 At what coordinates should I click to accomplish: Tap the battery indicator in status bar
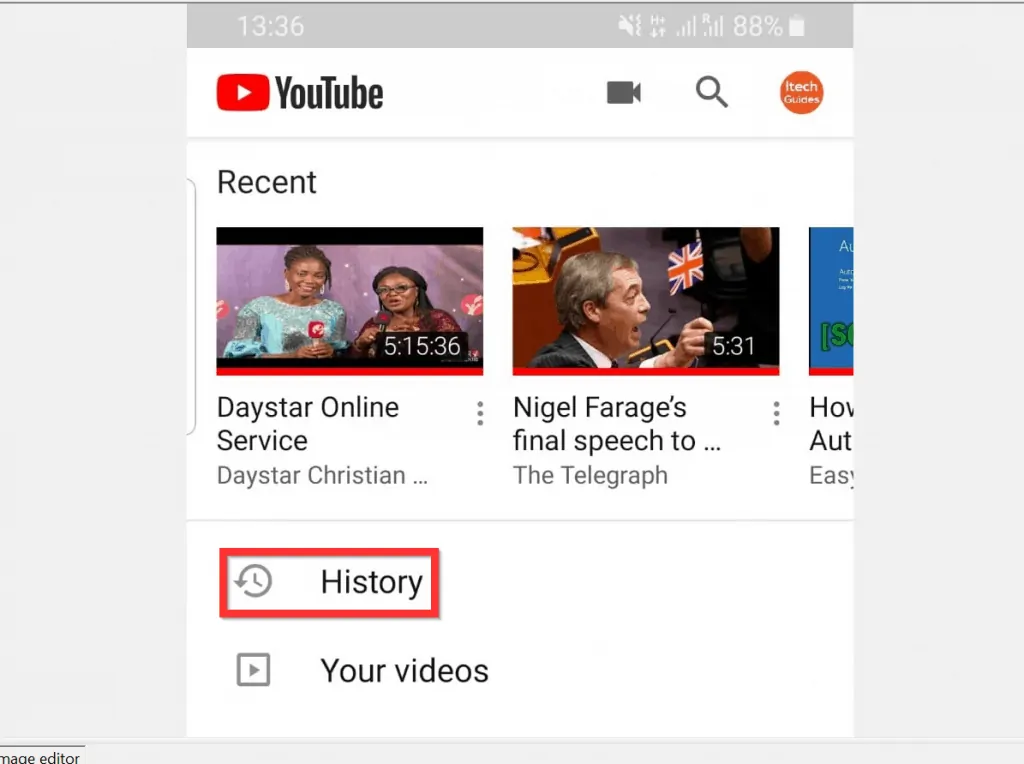[x=797, y=27]
